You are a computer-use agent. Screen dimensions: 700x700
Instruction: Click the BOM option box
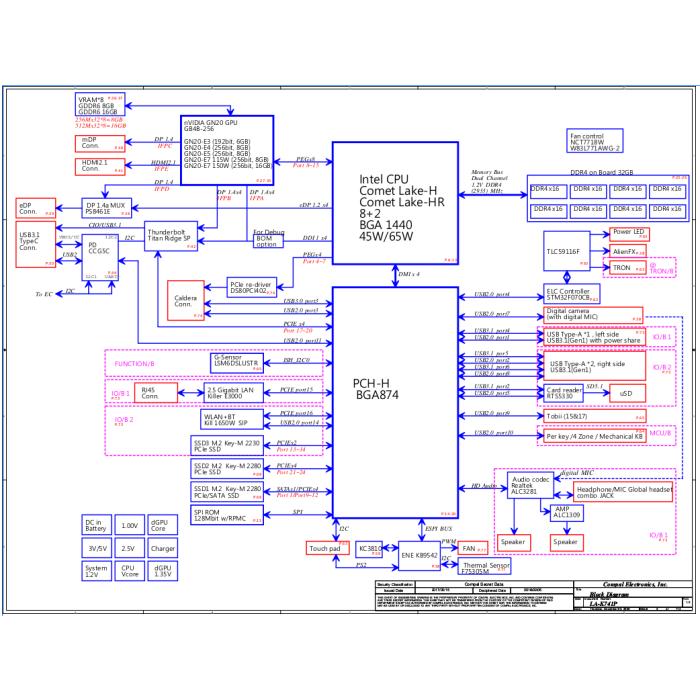point(268,242)
